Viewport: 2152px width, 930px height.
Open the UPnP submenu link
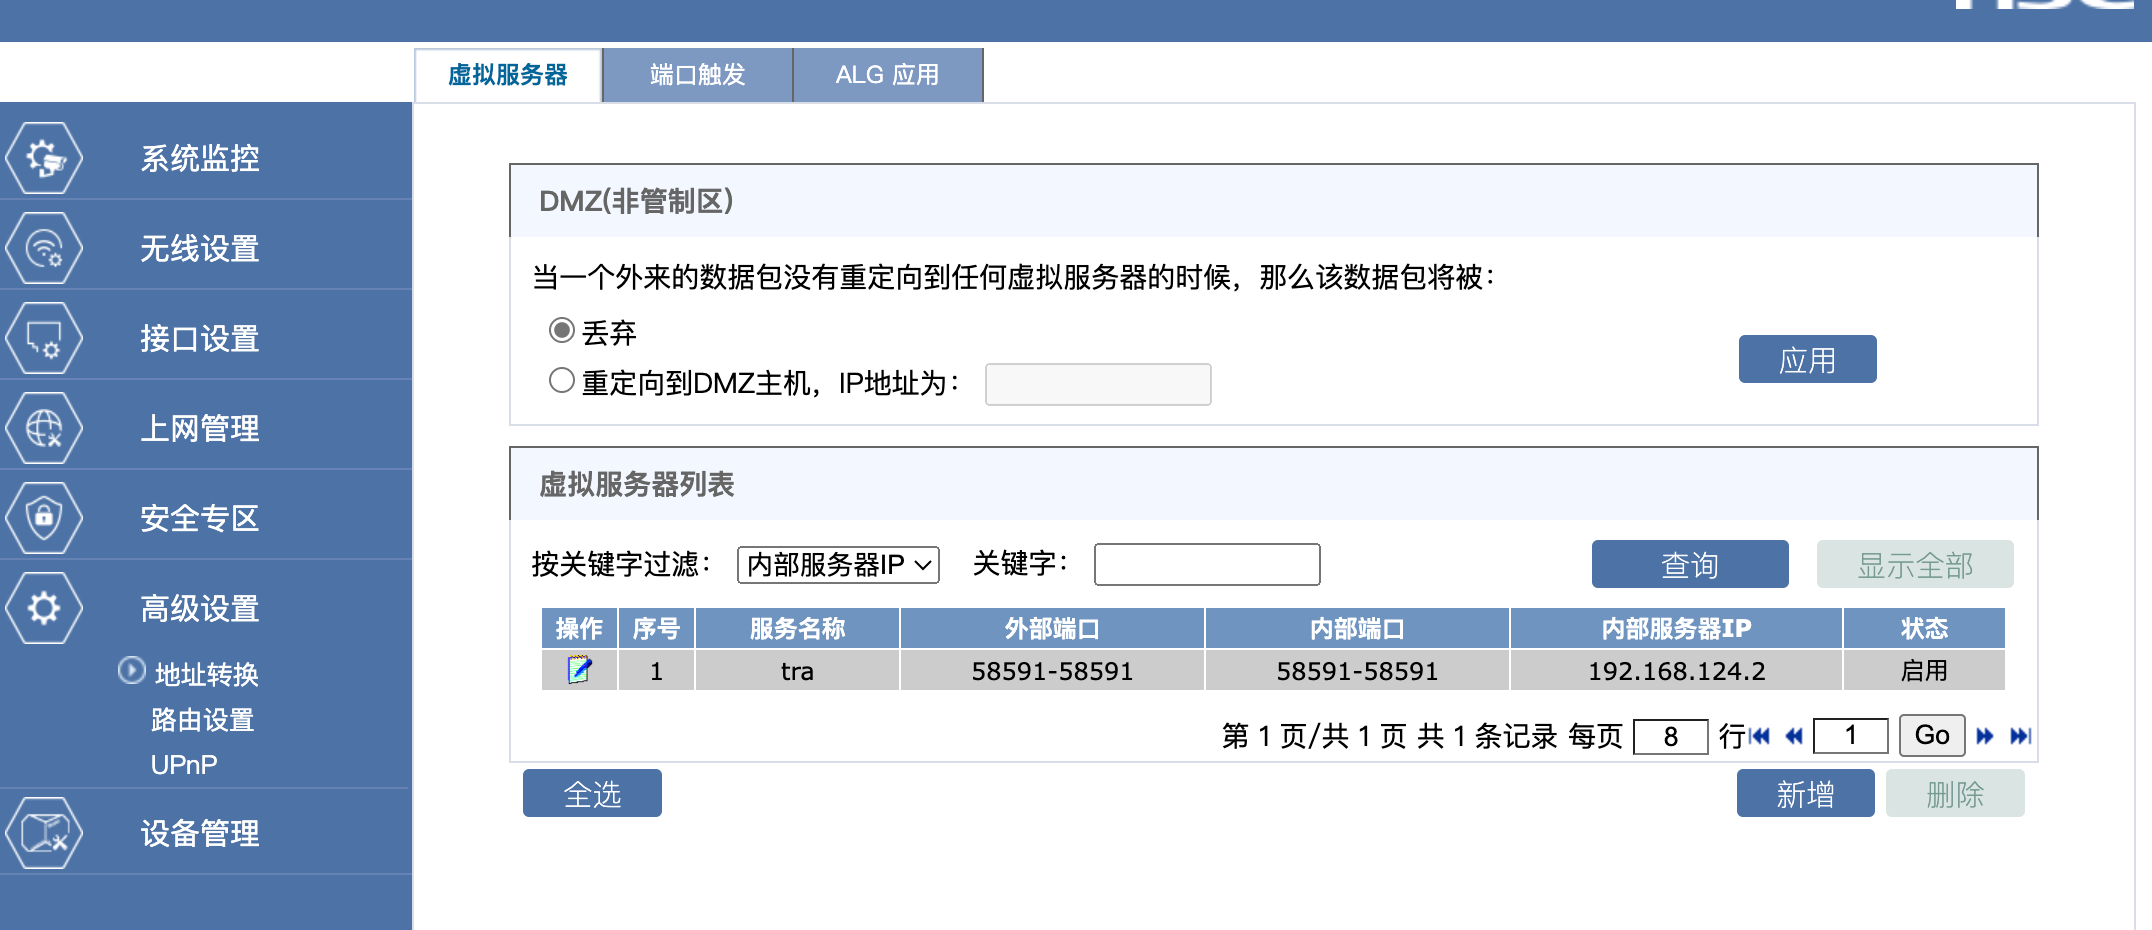point(184,765)
